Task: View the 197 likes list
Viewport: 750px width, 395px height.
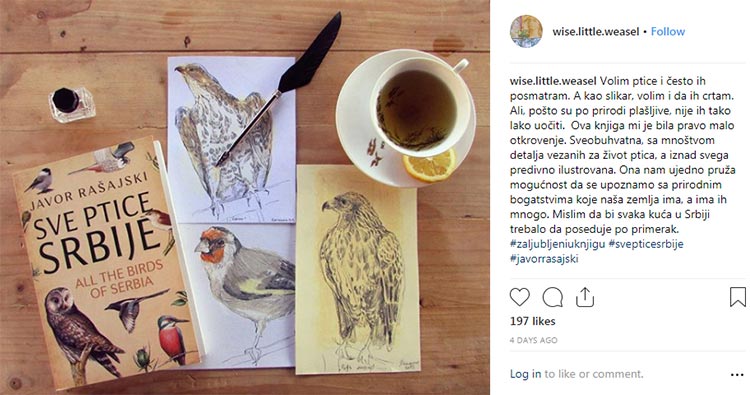Action: pos(532,321)
